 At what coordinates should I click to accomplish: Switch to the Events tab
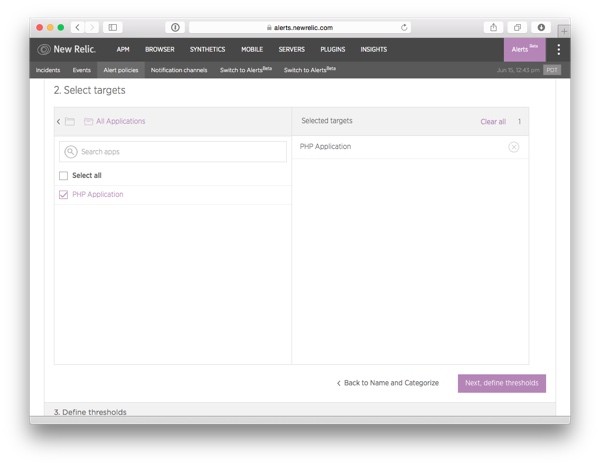(x=82, y=70)
